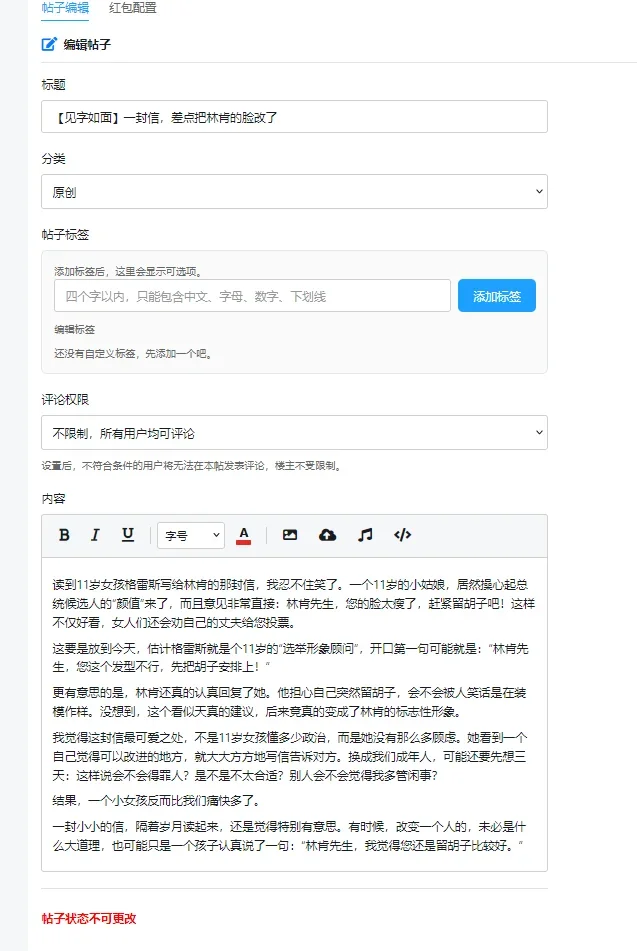This screenshot has height=951, width=637.
Task: Open the 分类 category dropdown
Action: [294, 192]
